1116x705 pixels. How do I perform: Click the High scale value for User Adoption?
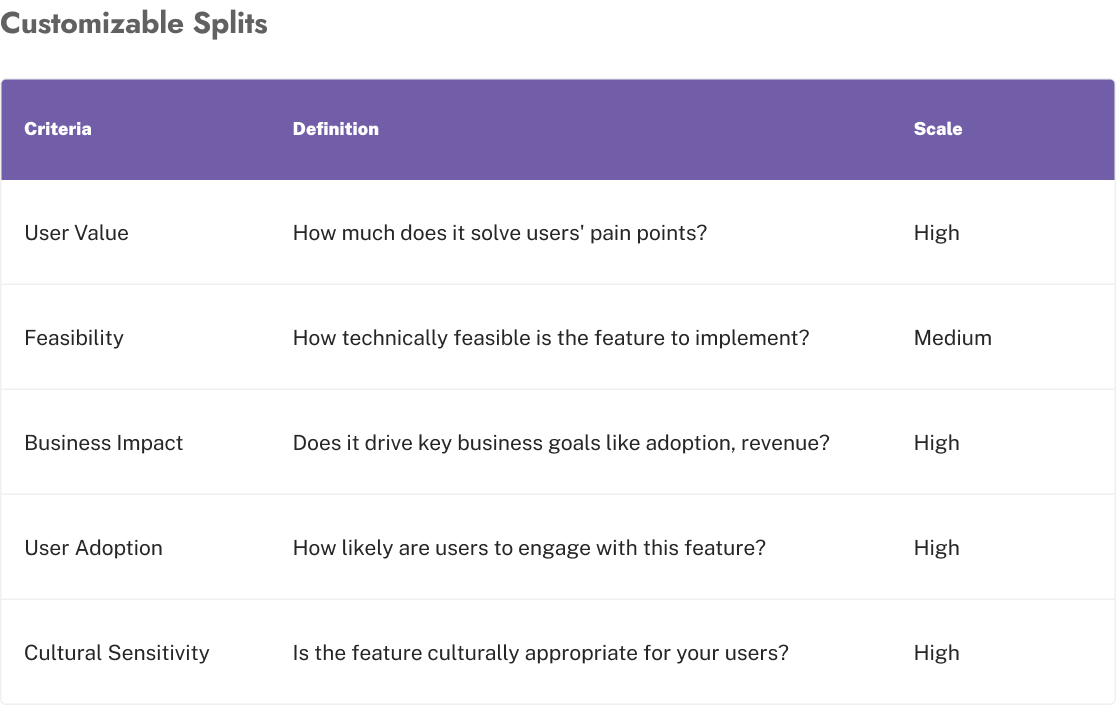click(x=937, y=548)
